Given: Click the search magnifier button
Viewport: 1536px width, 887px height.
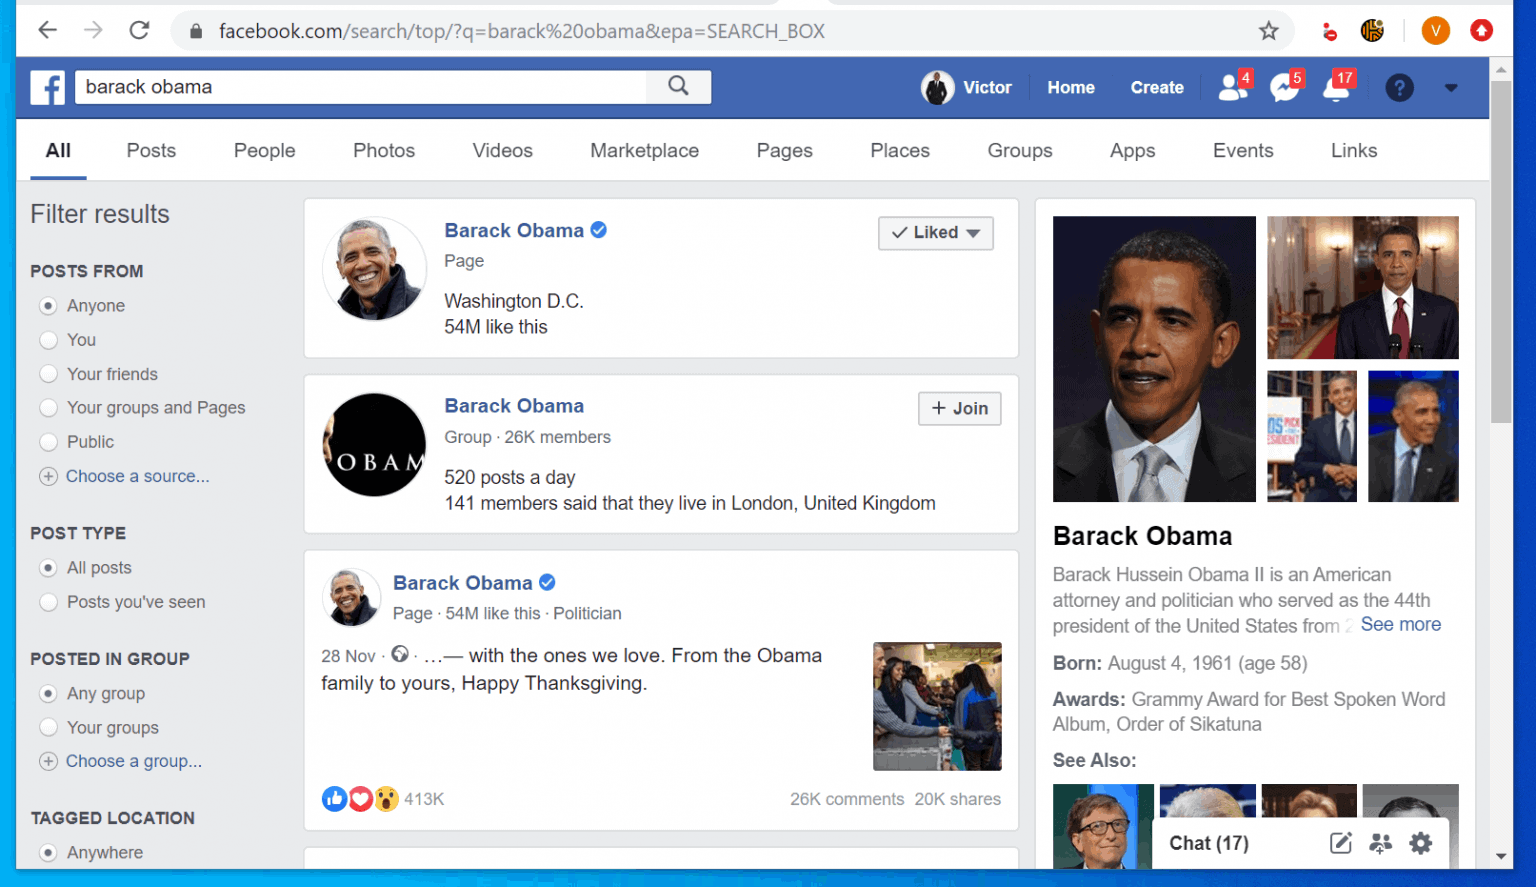Looking at the screenshot, I should tap(678, 87).
